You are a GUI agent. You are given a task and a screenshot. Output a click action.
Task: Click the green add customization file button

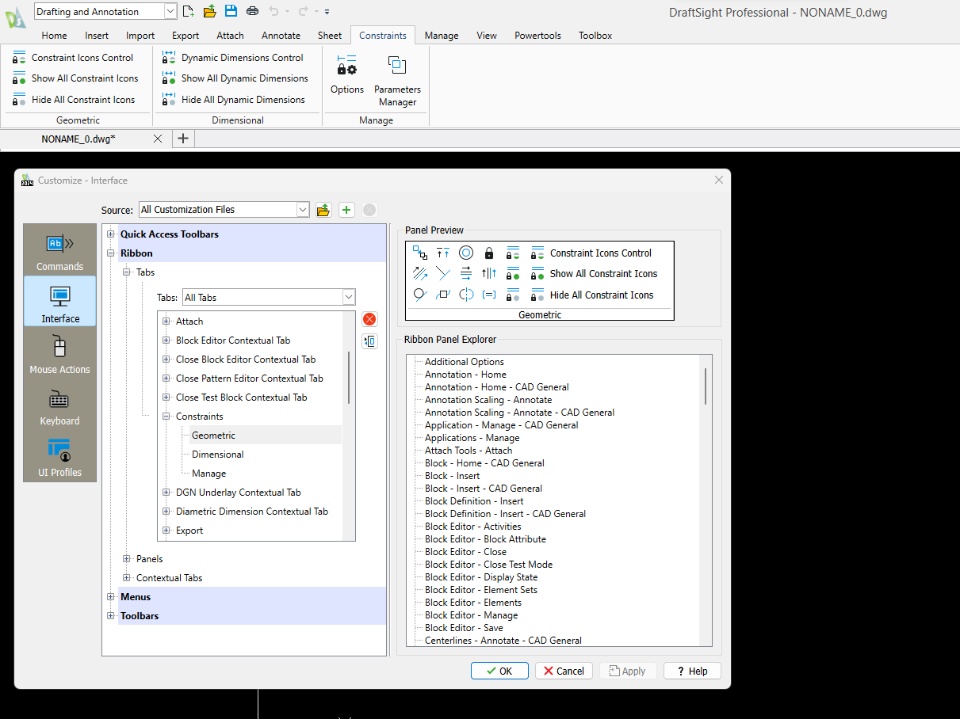click(x=346, y=210)
